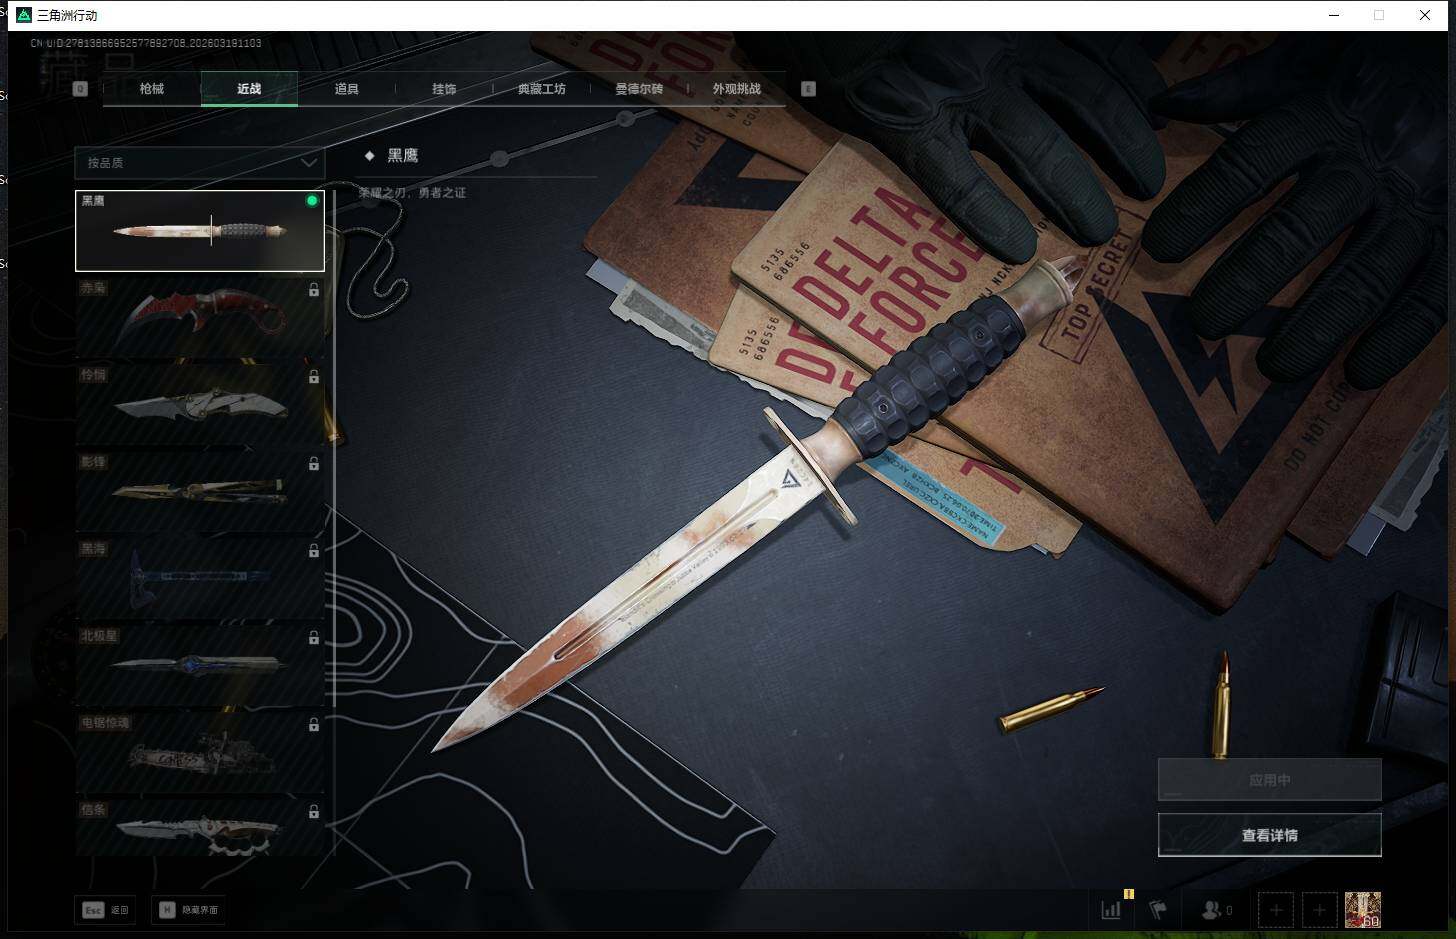The height and width of the screenshot is (939, 1456).
Task: Open the stats bar-chart icon in bottom bar
Action: click(1111, 910)
